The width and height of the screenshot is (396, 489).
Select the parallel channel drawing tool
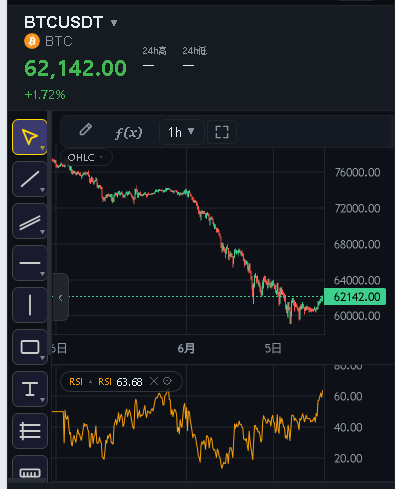pyautogui.click(x=30, y=221)
